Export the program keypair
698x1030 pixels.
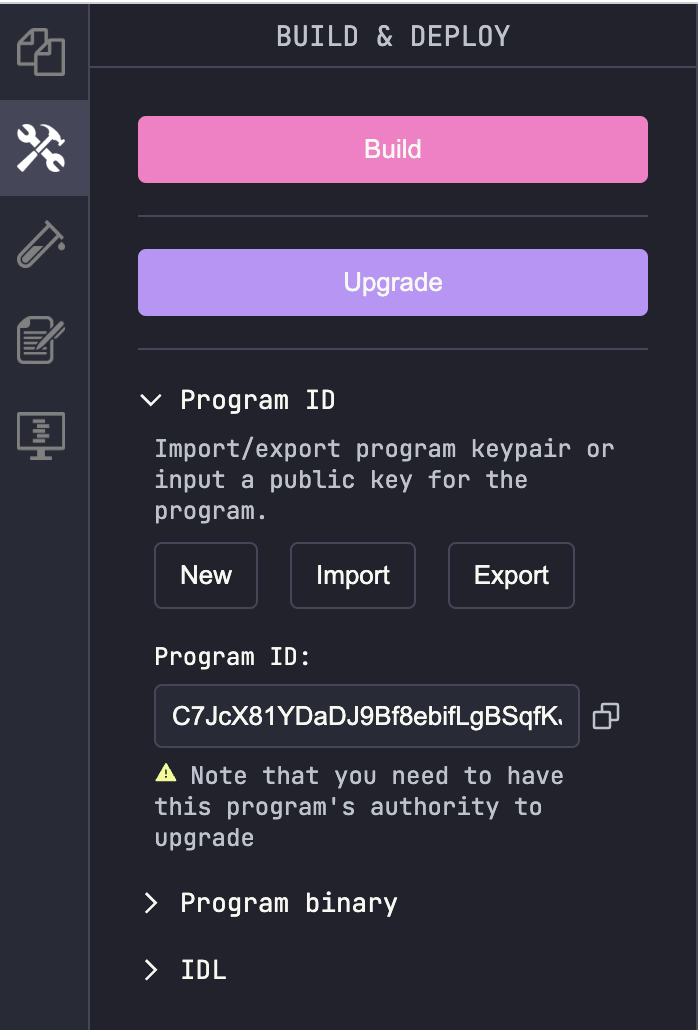[x=511, y=575]
